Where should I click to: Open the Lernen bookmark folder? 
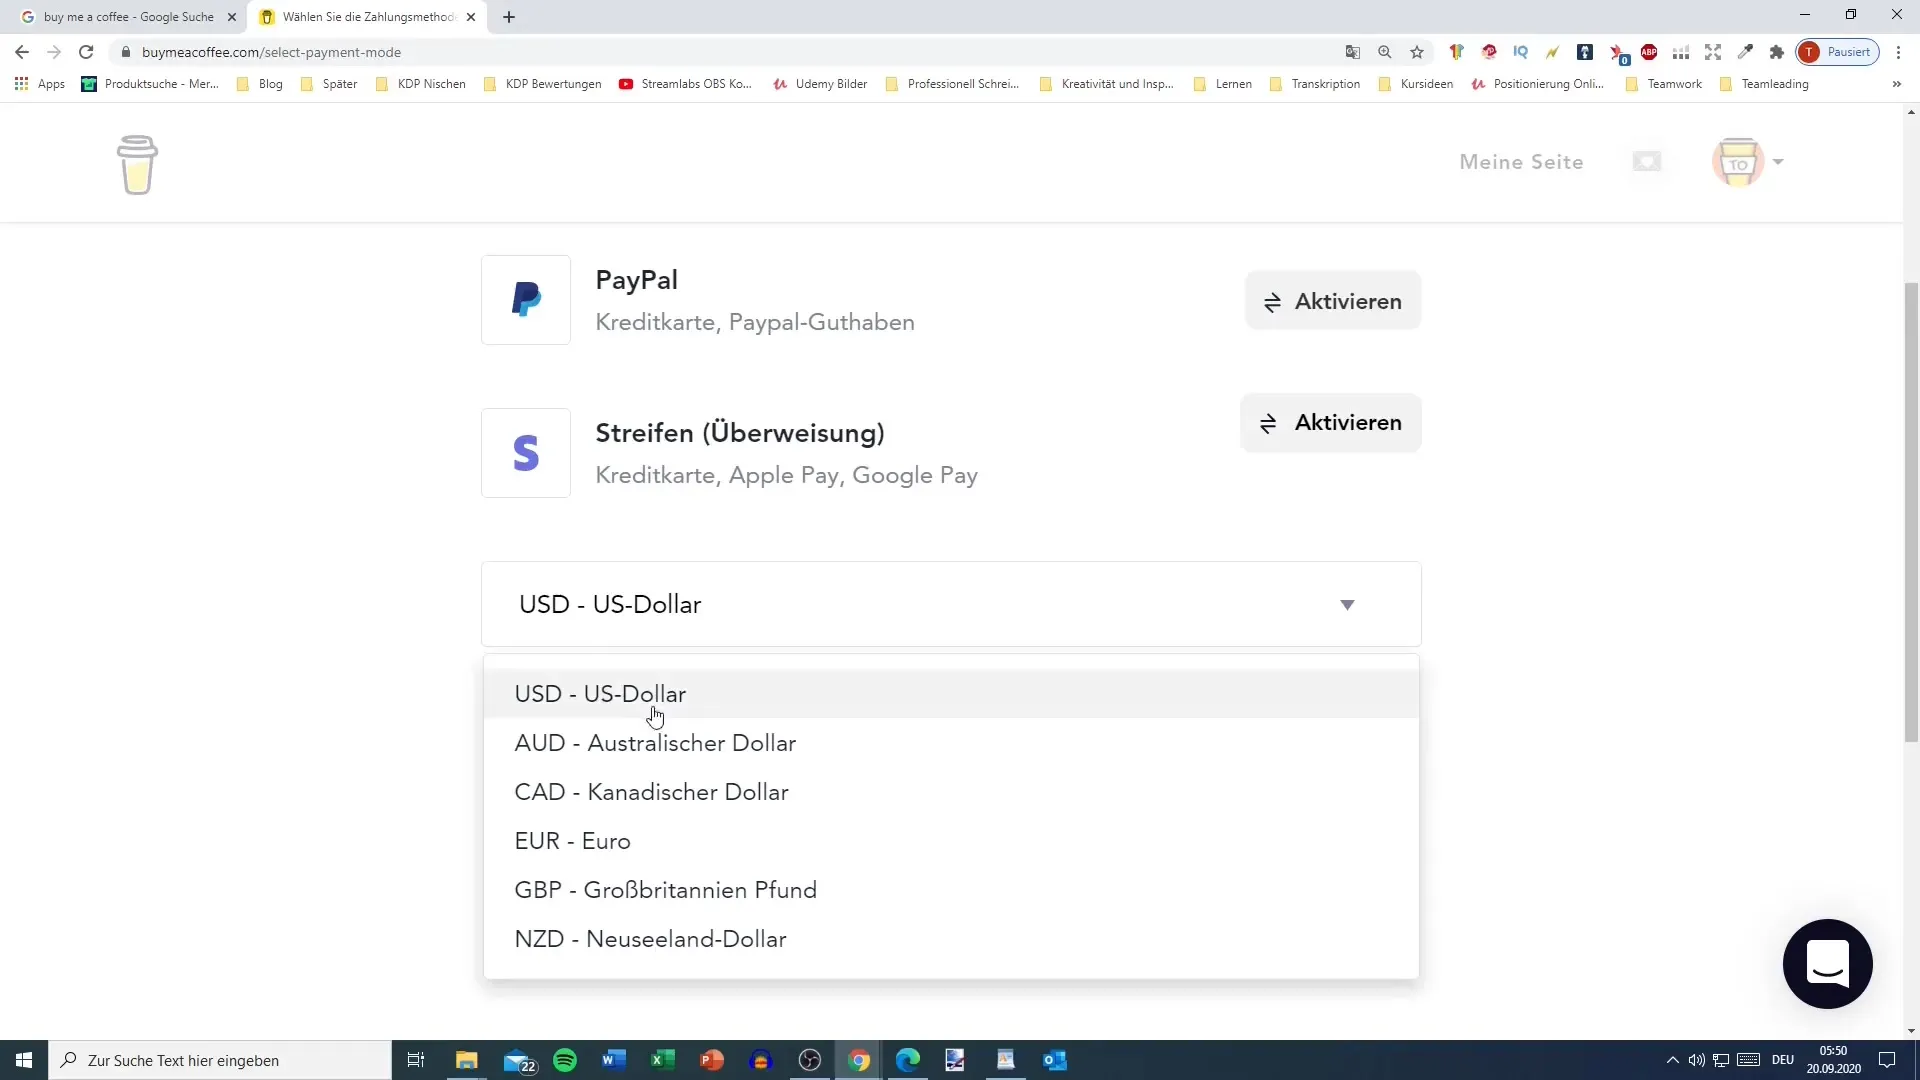1223,84
